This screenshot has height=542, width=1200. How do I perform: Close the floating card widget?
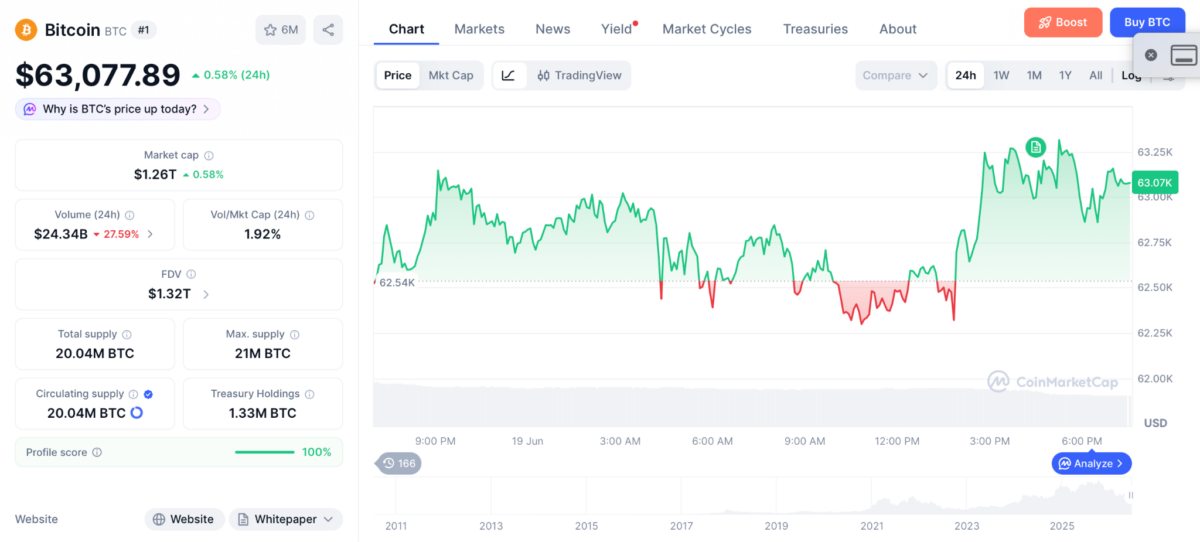(1151, 55)
